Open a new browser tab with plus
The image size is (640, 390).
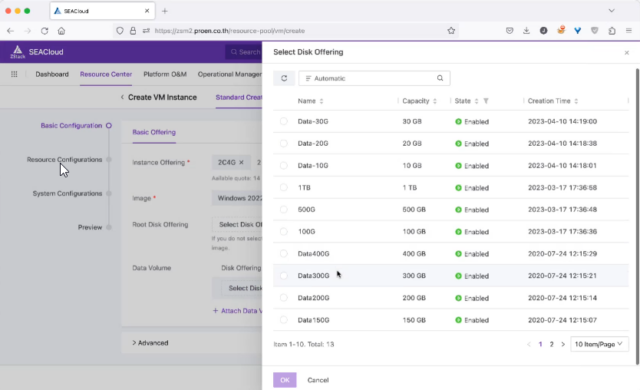[x=164, y=11]
